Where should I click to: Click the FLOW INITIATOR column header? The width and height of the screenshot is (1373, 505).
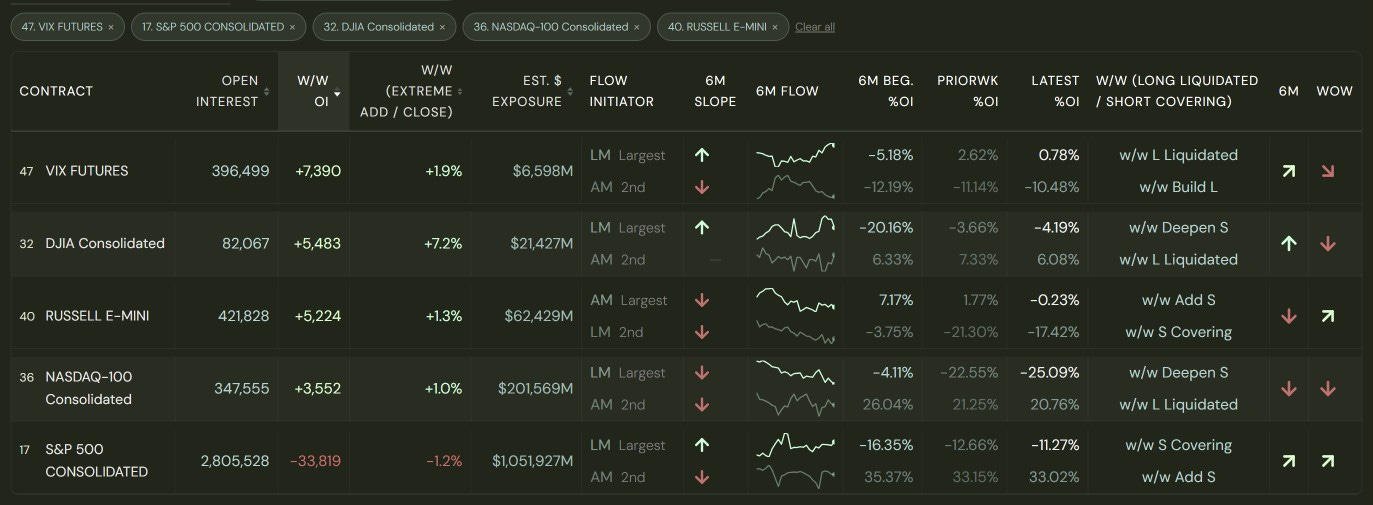622,91
